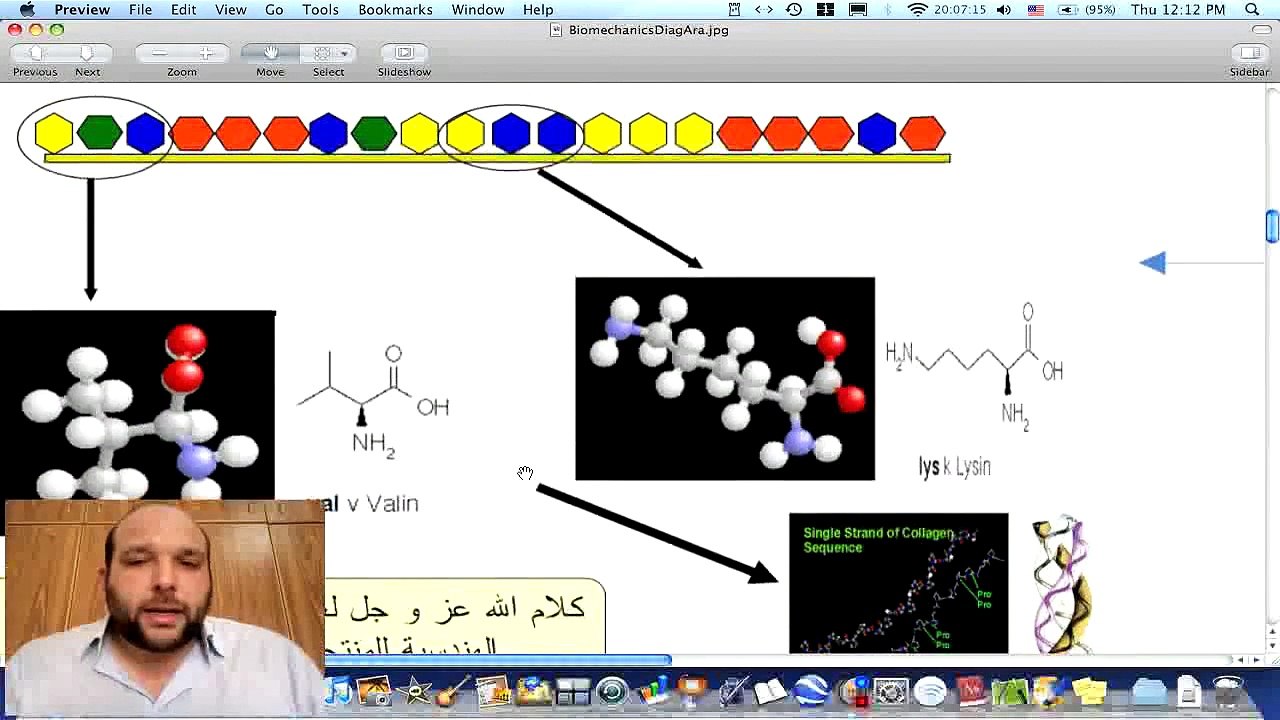Click the BiomechanicsDiagAra.jpg title proxy icon
Screen dimensions: 1280x720
coord(557,30)
